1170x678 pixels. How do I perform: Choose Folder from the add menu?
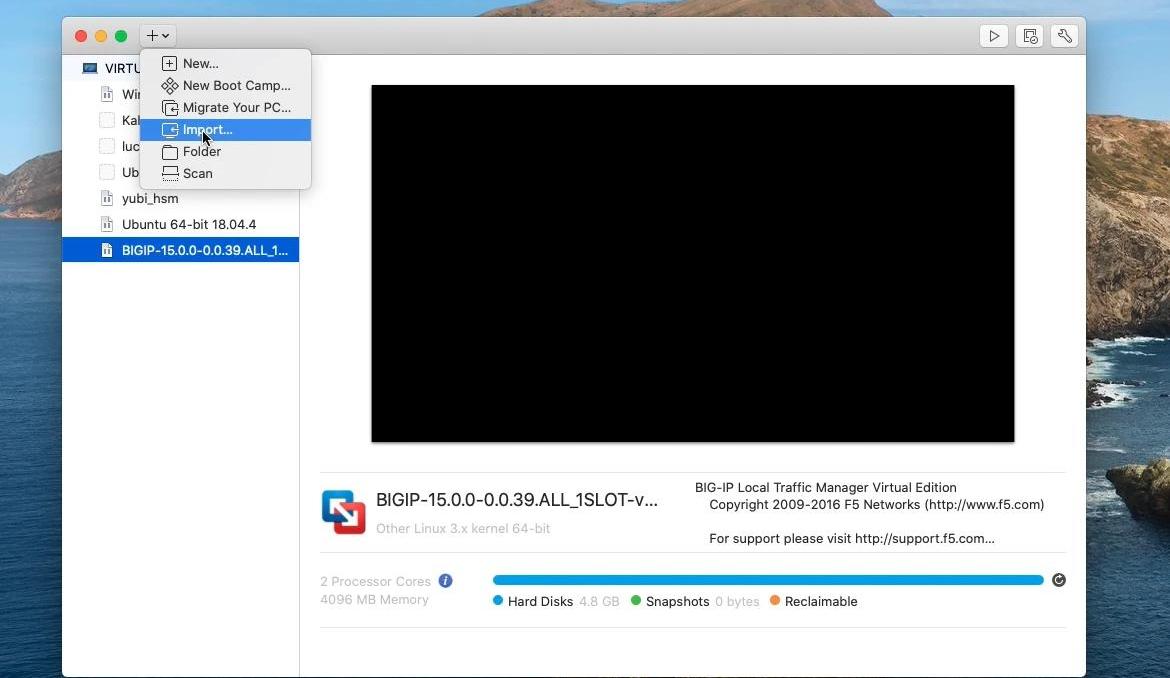point(225,151)
